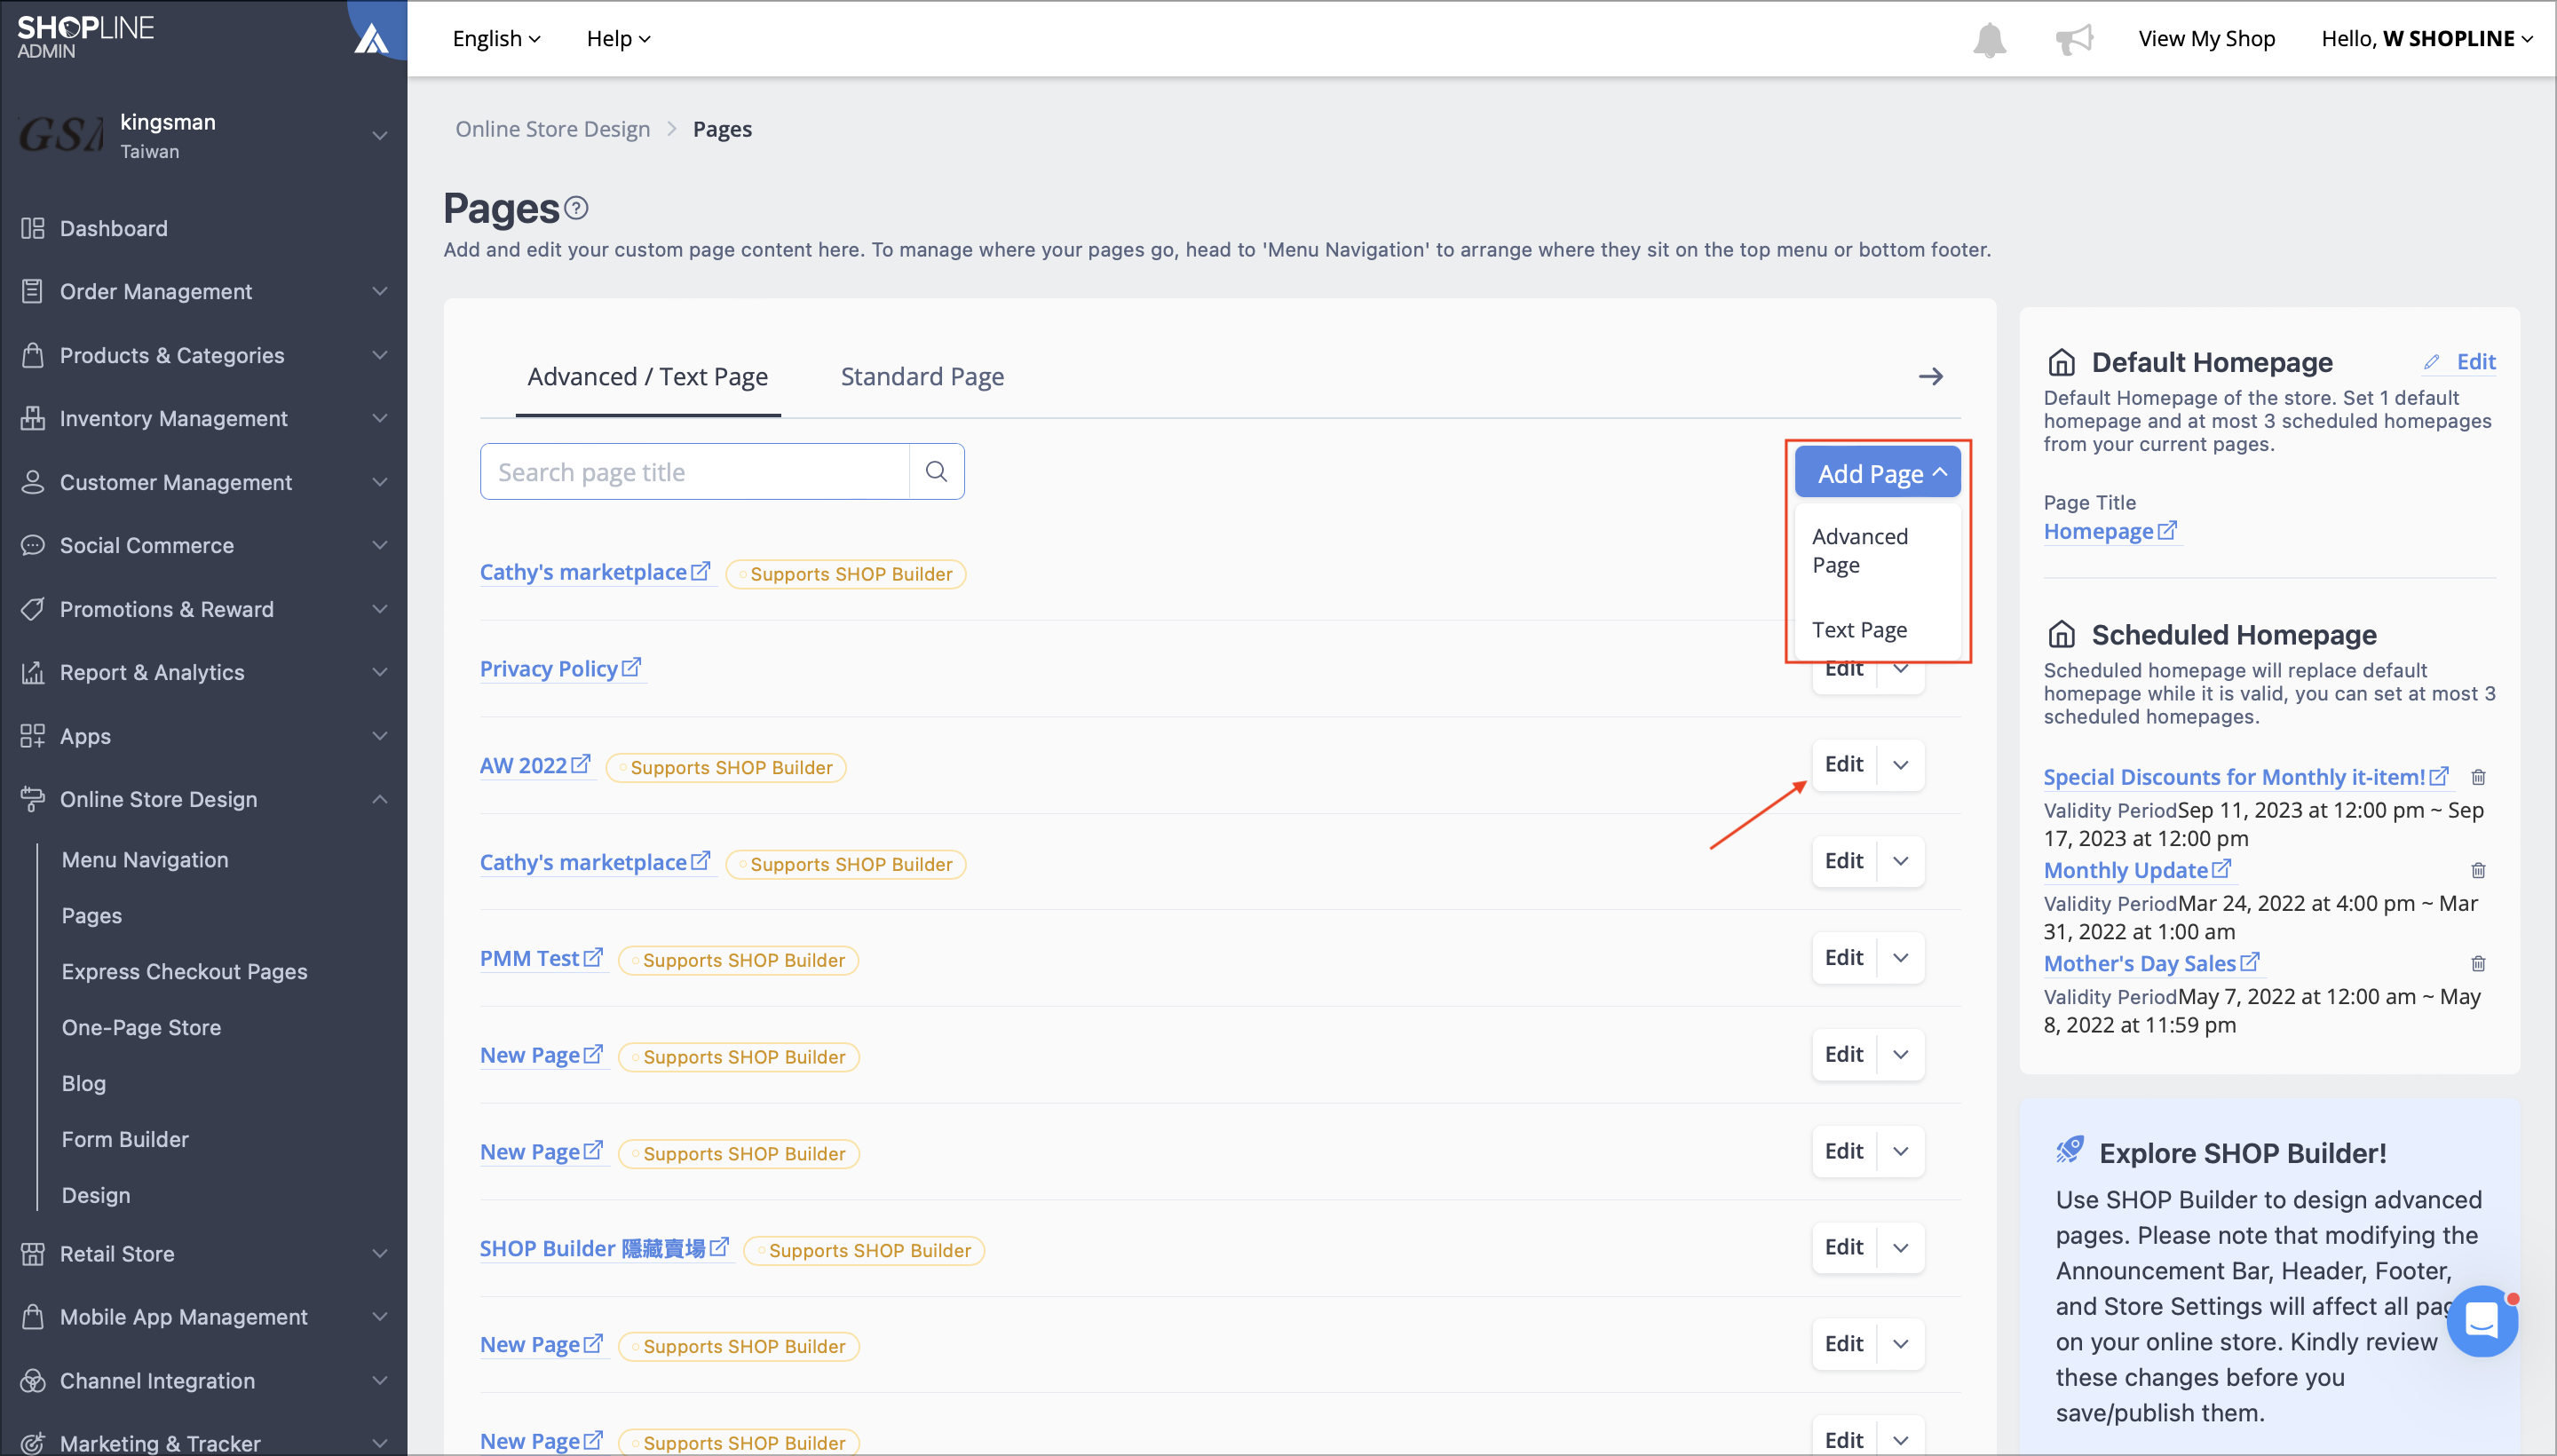Click the Channel Integration sidebar icon
The width and height of the screenshot is (2557, 1456).
[33, 1380]
